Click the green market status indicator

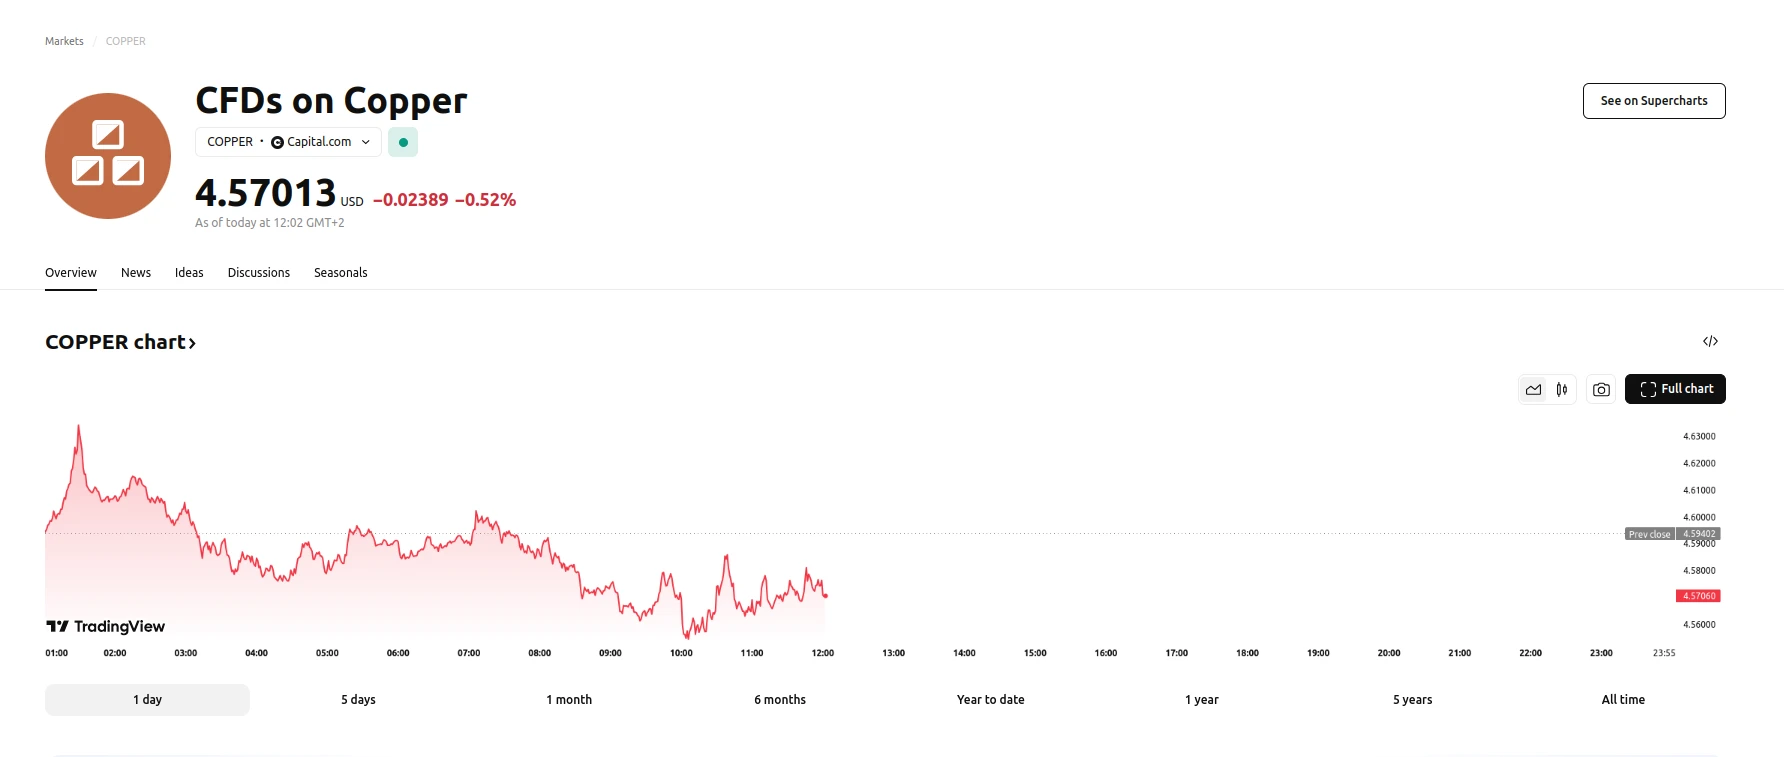pos(403,142)
